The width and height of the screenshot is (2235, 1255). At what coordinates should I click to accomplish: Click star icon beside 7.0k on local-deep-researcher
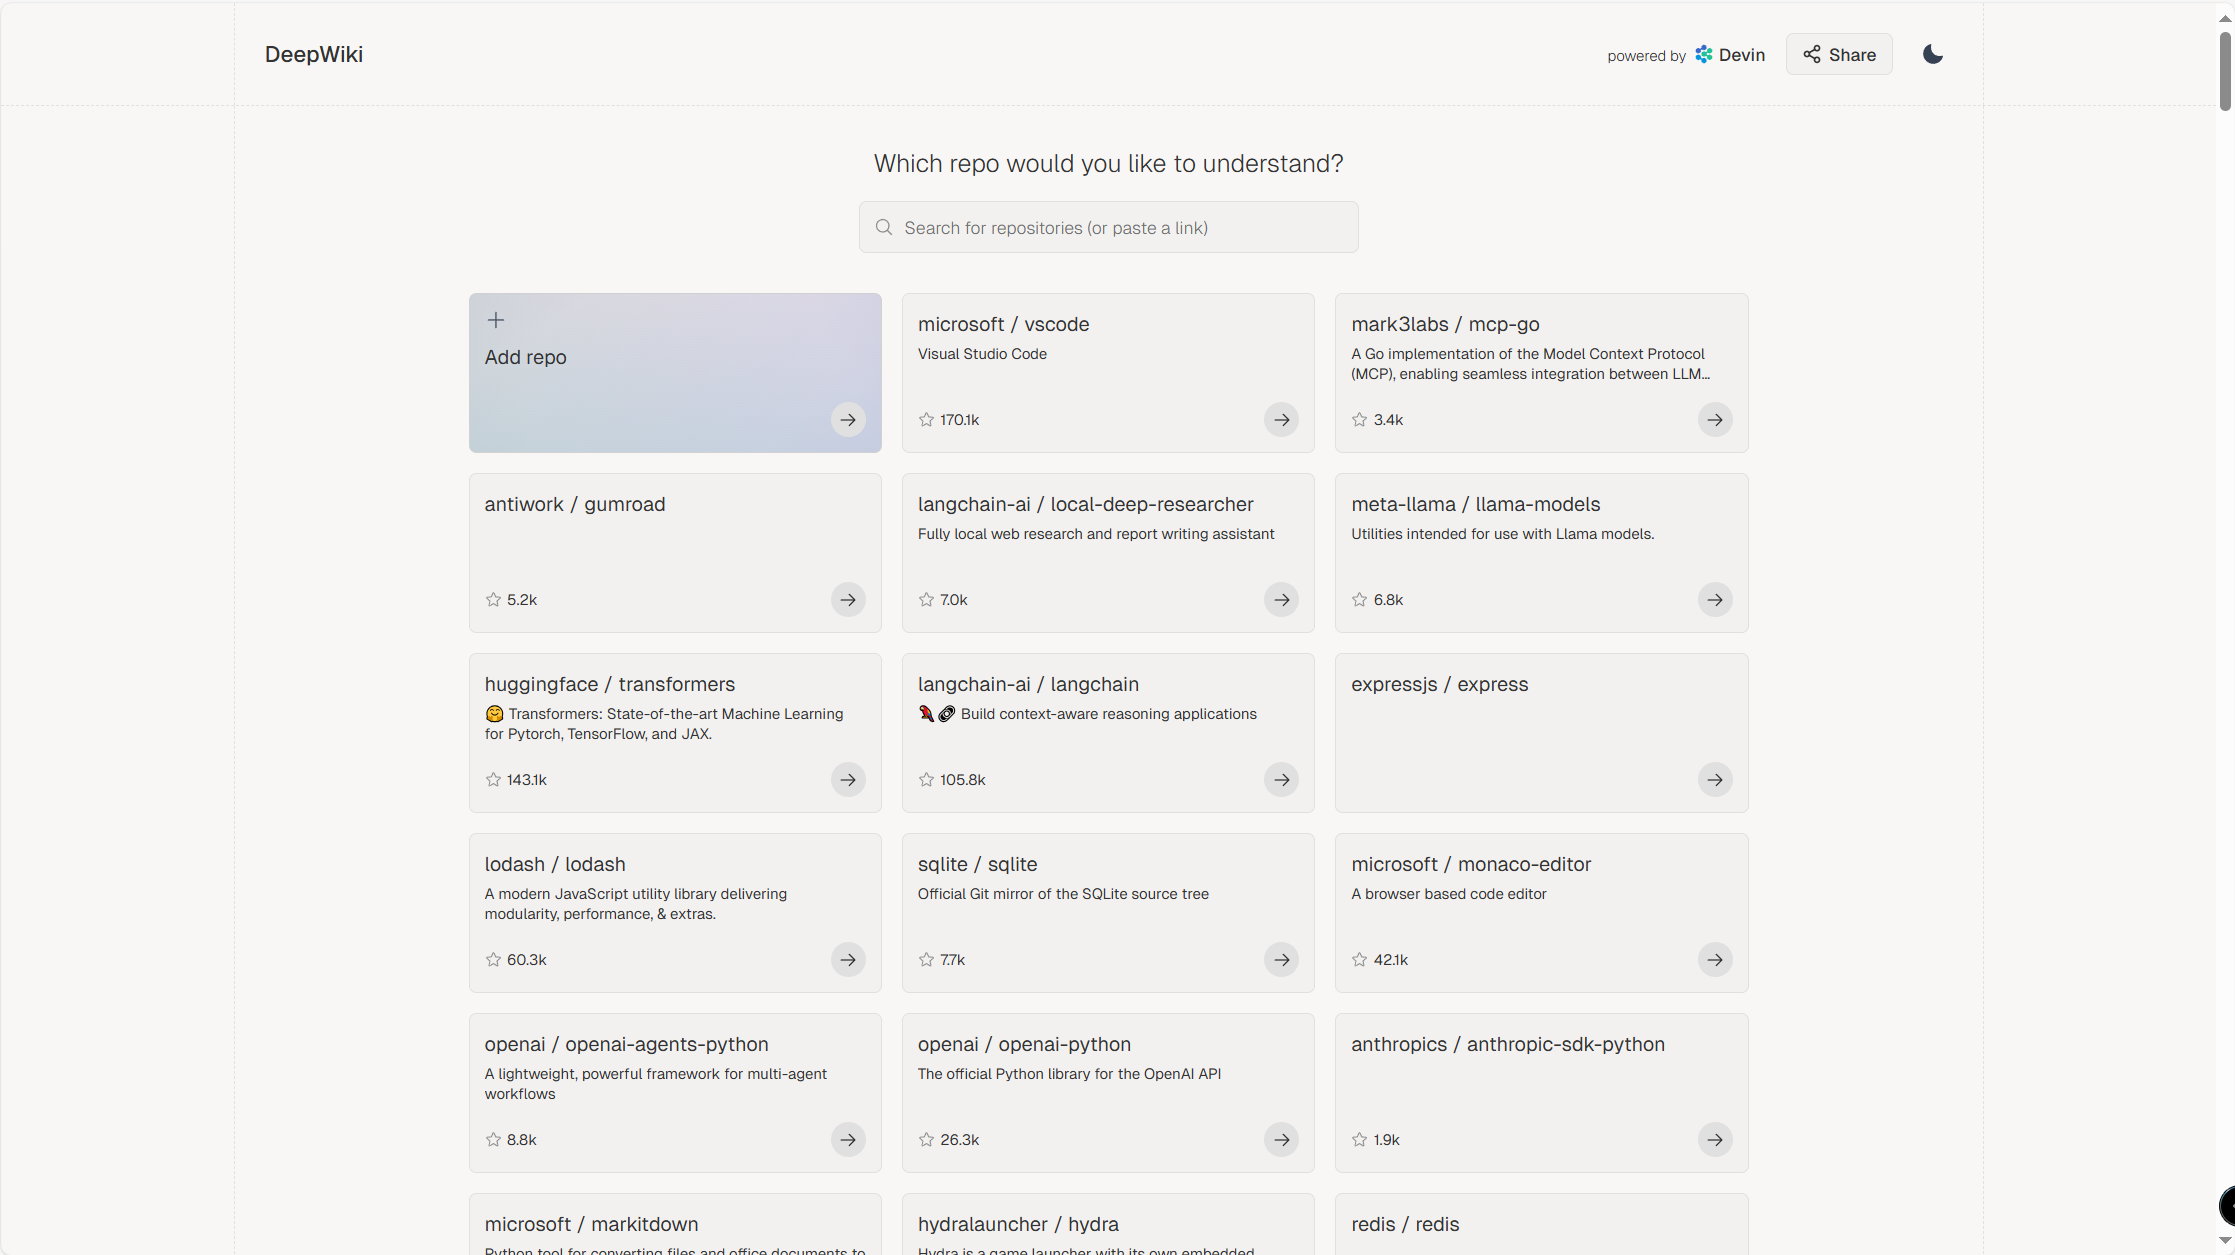coord(926,599)
